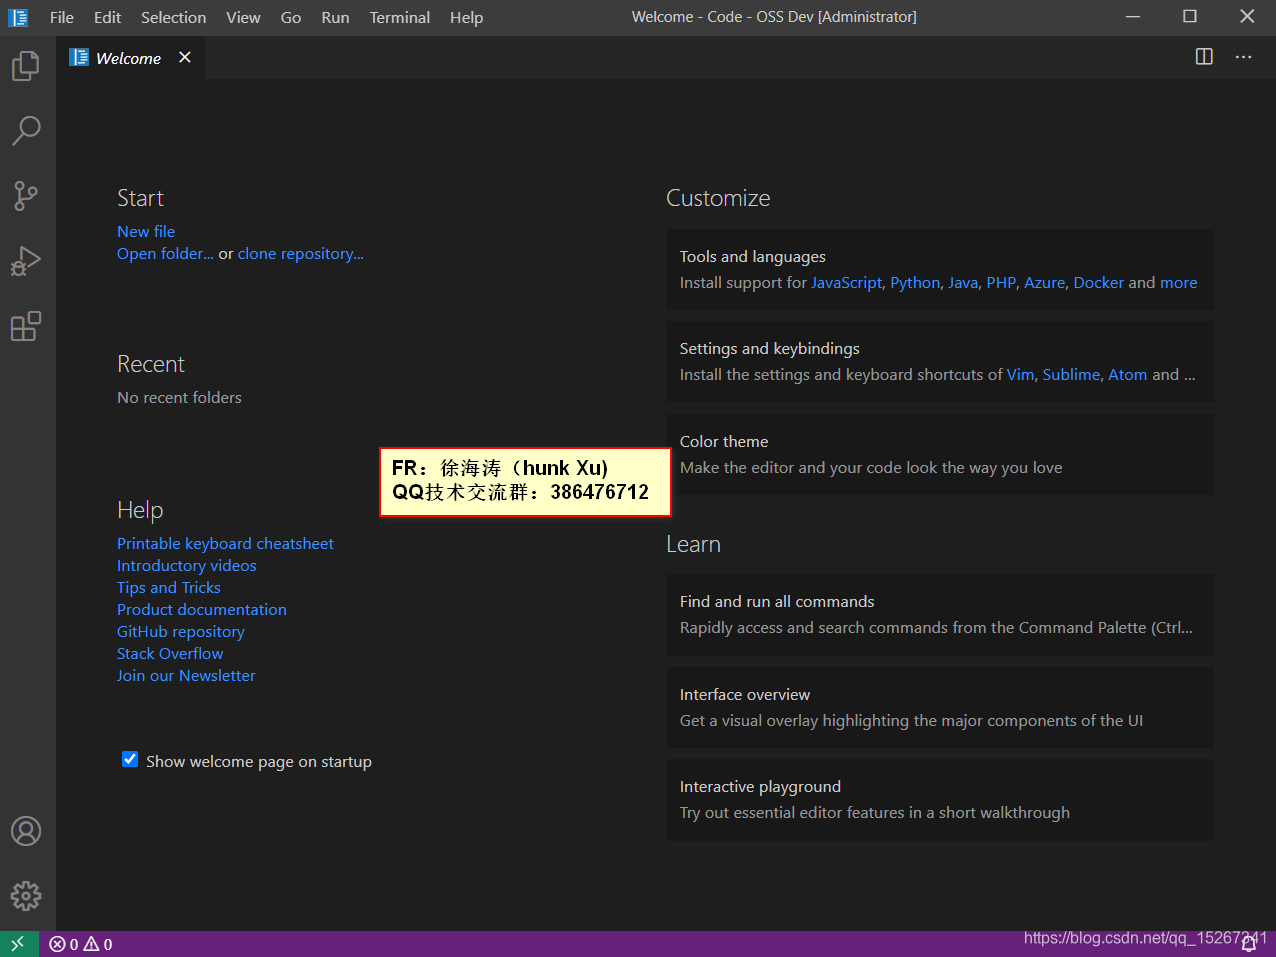The image size is (1276, 957).
Task: Open the Source Control view
Action: tap(26, 195)
